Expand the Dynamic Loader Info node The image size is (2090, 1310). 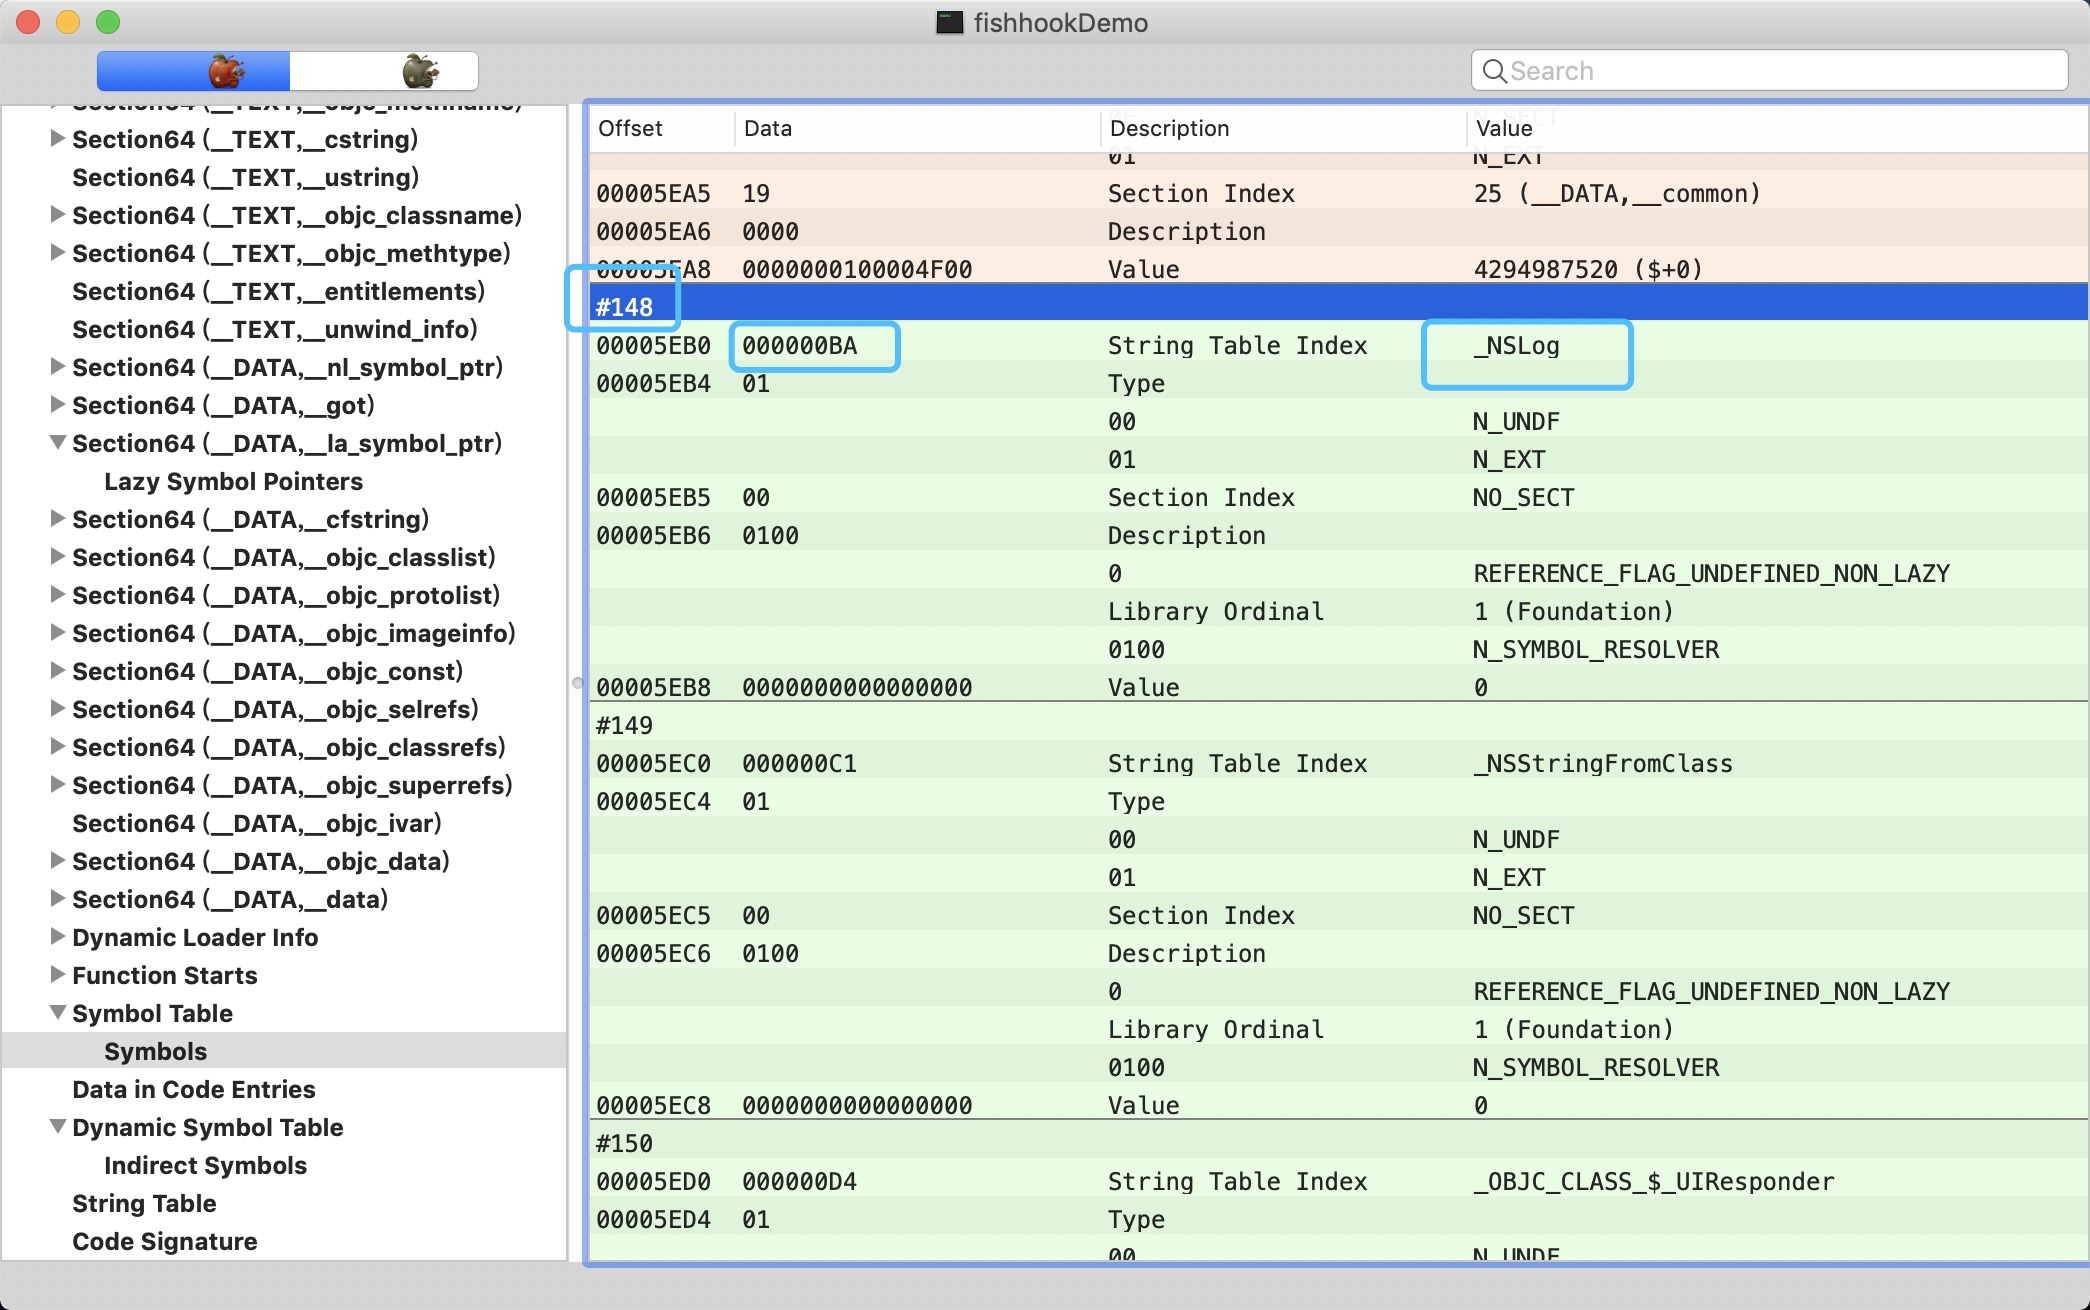(x=58, y=937)
